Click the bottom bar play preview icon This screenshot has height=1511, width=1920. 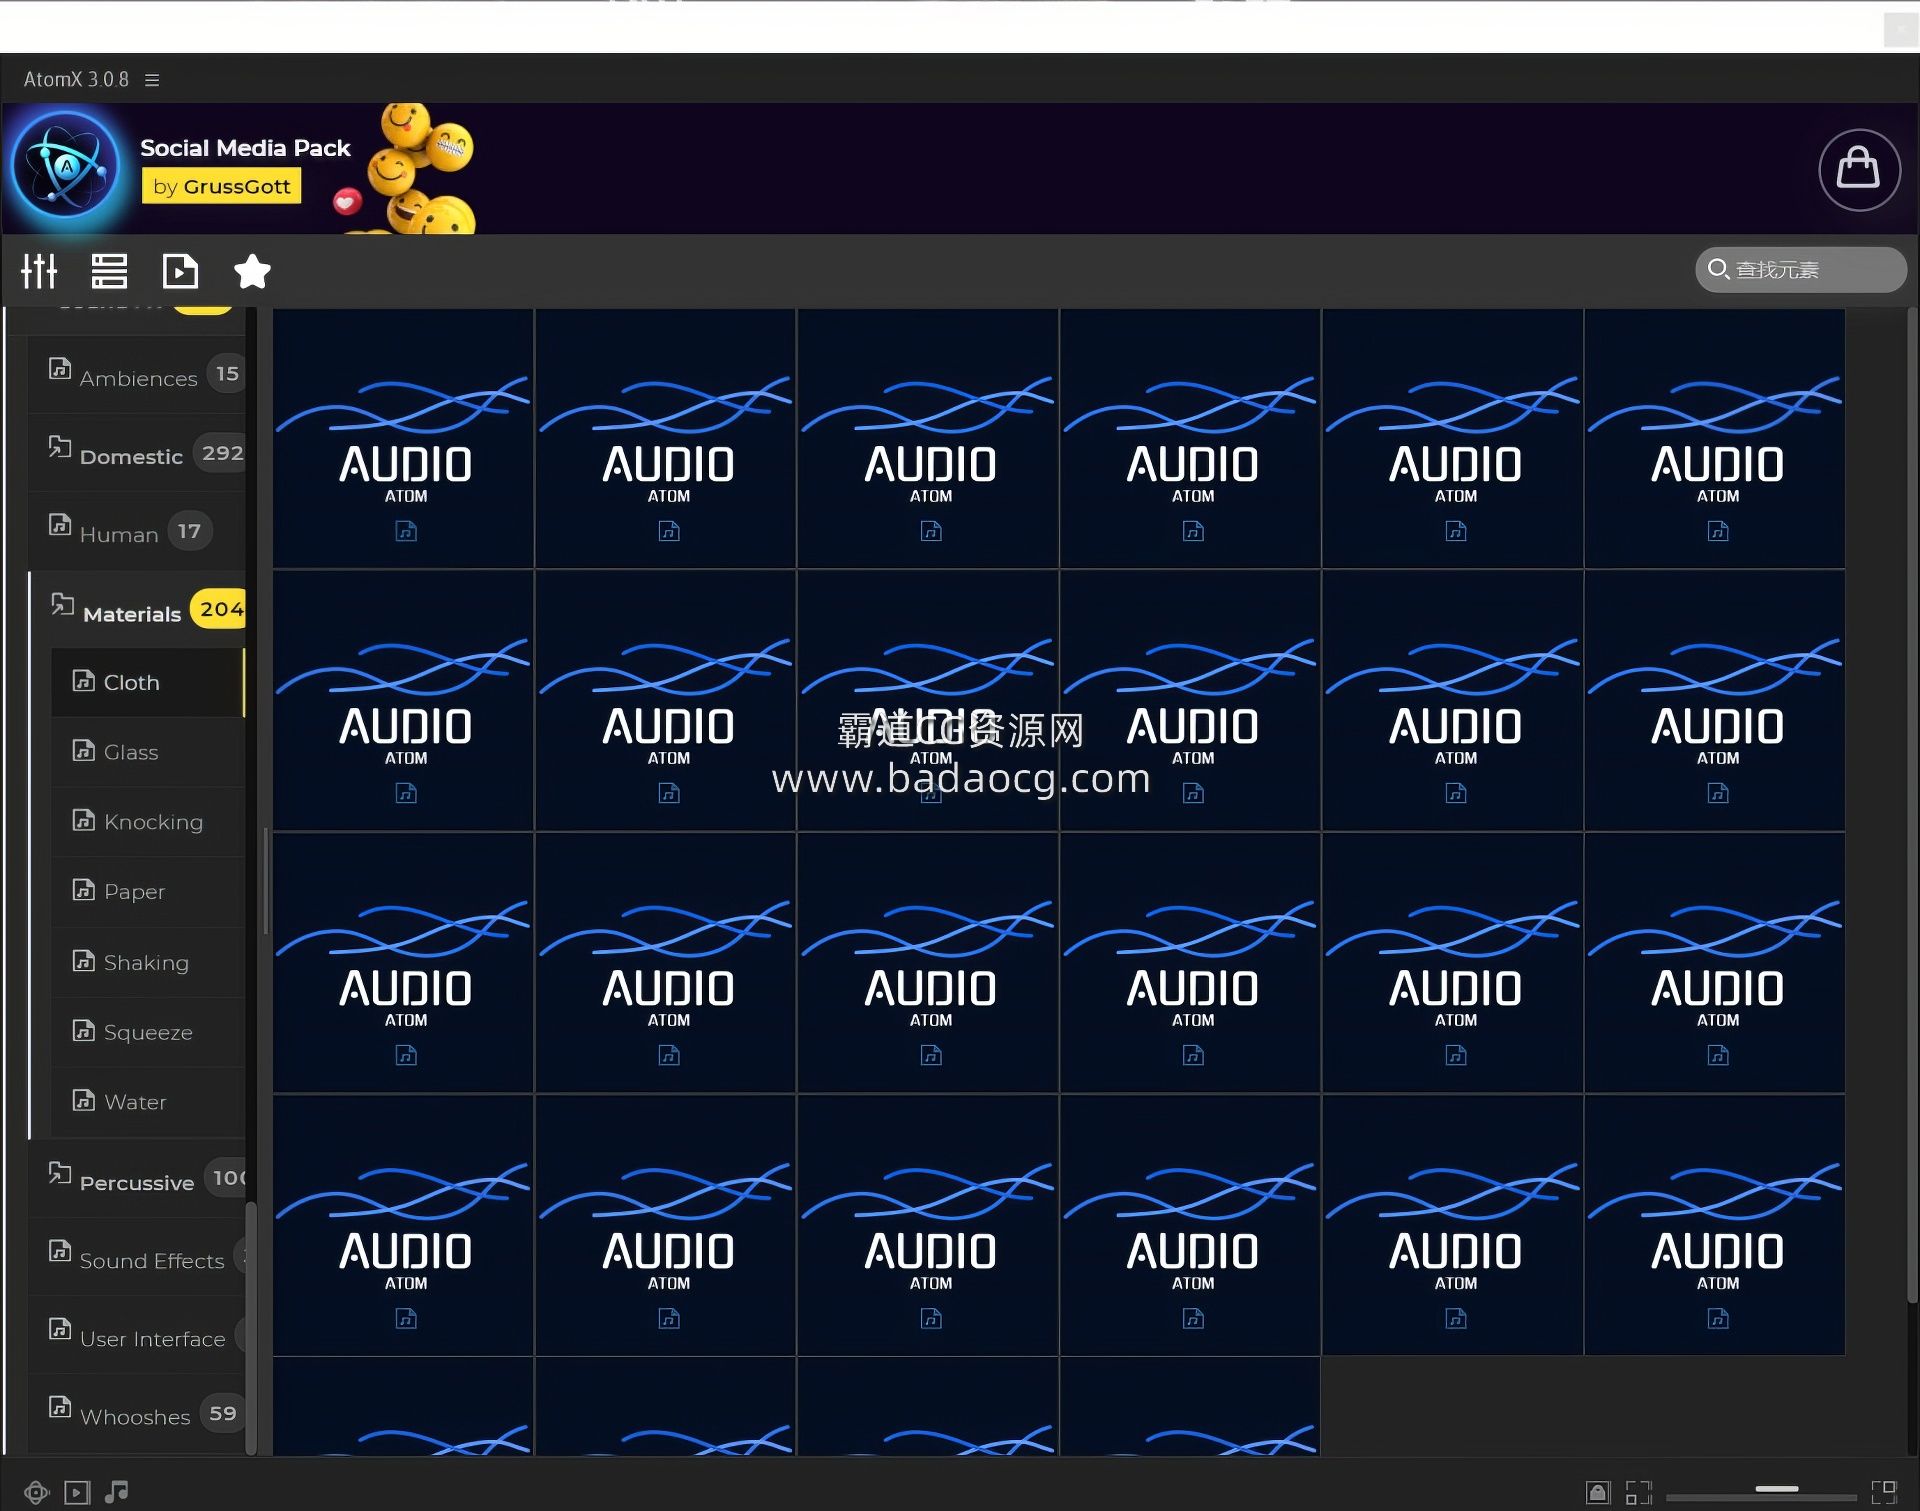77,1493
